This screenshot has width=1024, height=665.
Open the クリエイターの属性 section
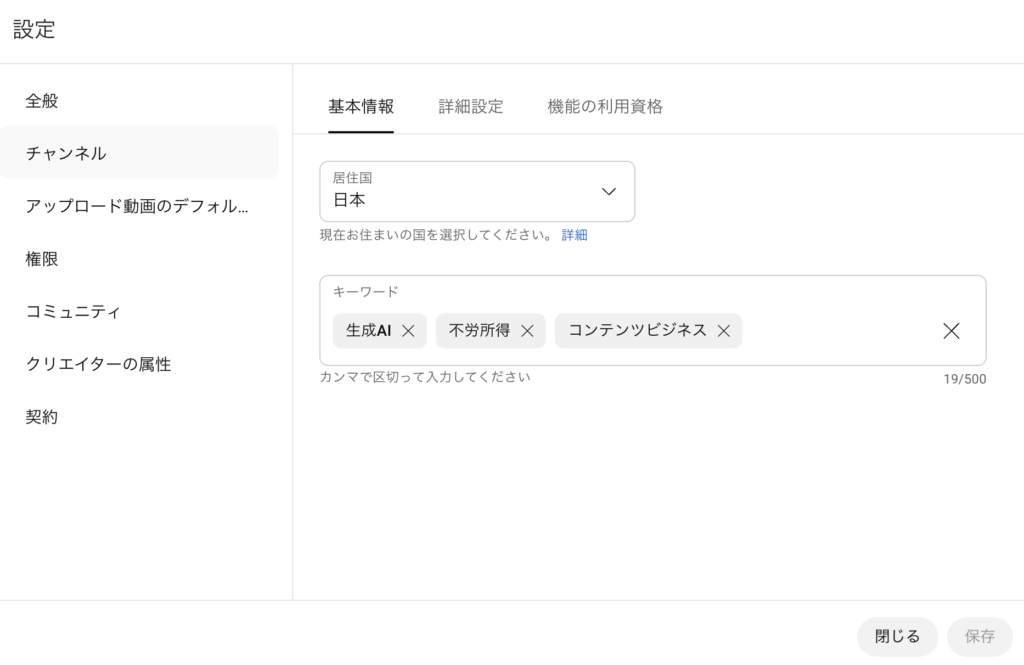point(98,364)
